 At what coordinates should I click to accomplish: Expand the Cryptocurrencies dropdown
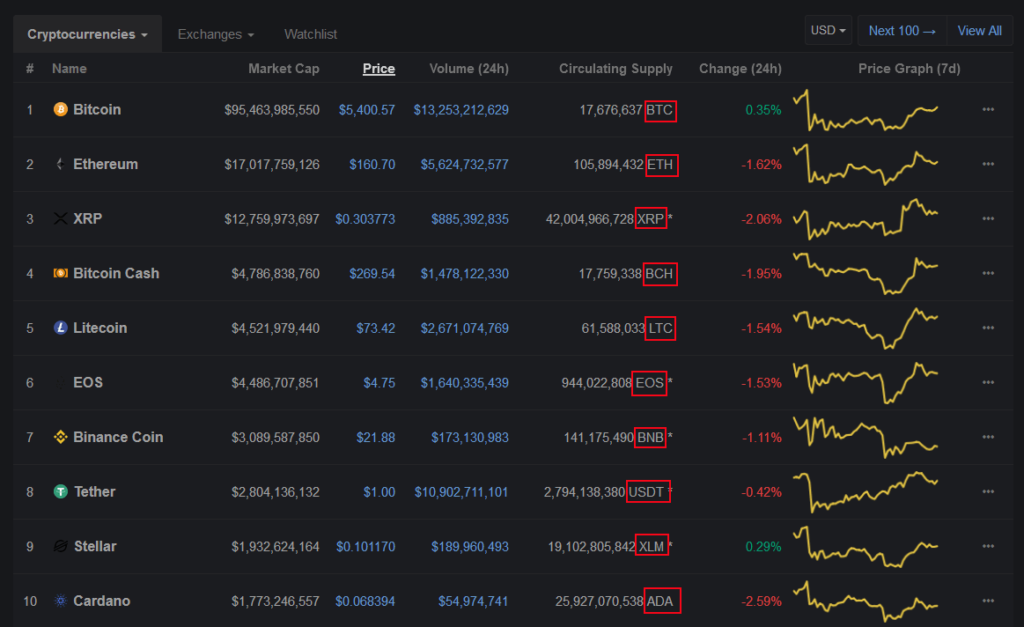click(87, 33)
